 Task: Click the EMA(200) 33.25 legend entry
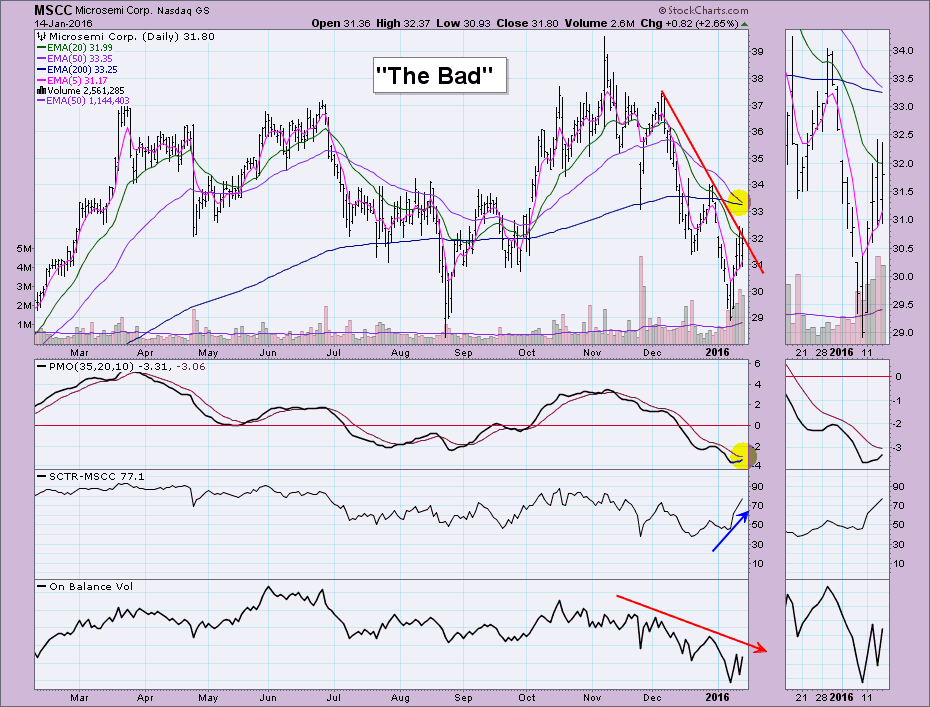pos(77,69)
